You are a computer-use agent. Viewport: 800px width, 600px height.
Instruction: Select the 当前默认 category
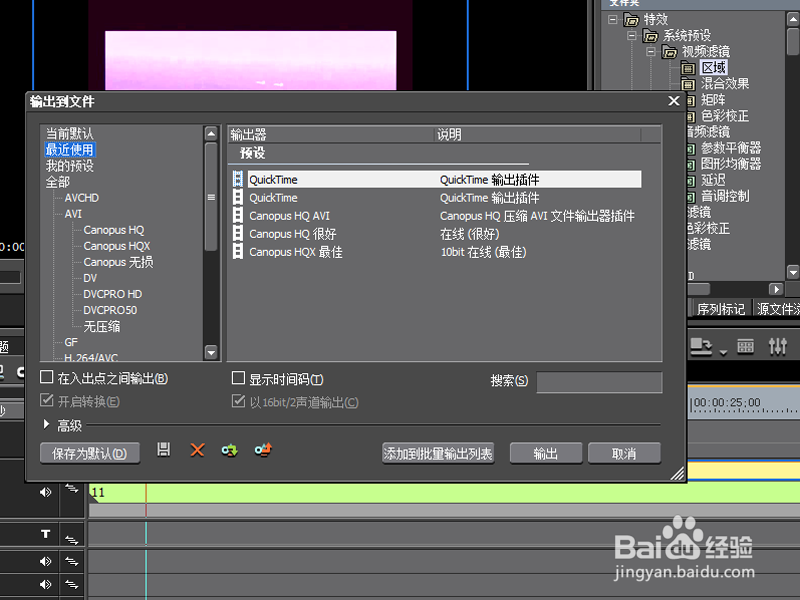pyautogui.click(x=69, y=134)
